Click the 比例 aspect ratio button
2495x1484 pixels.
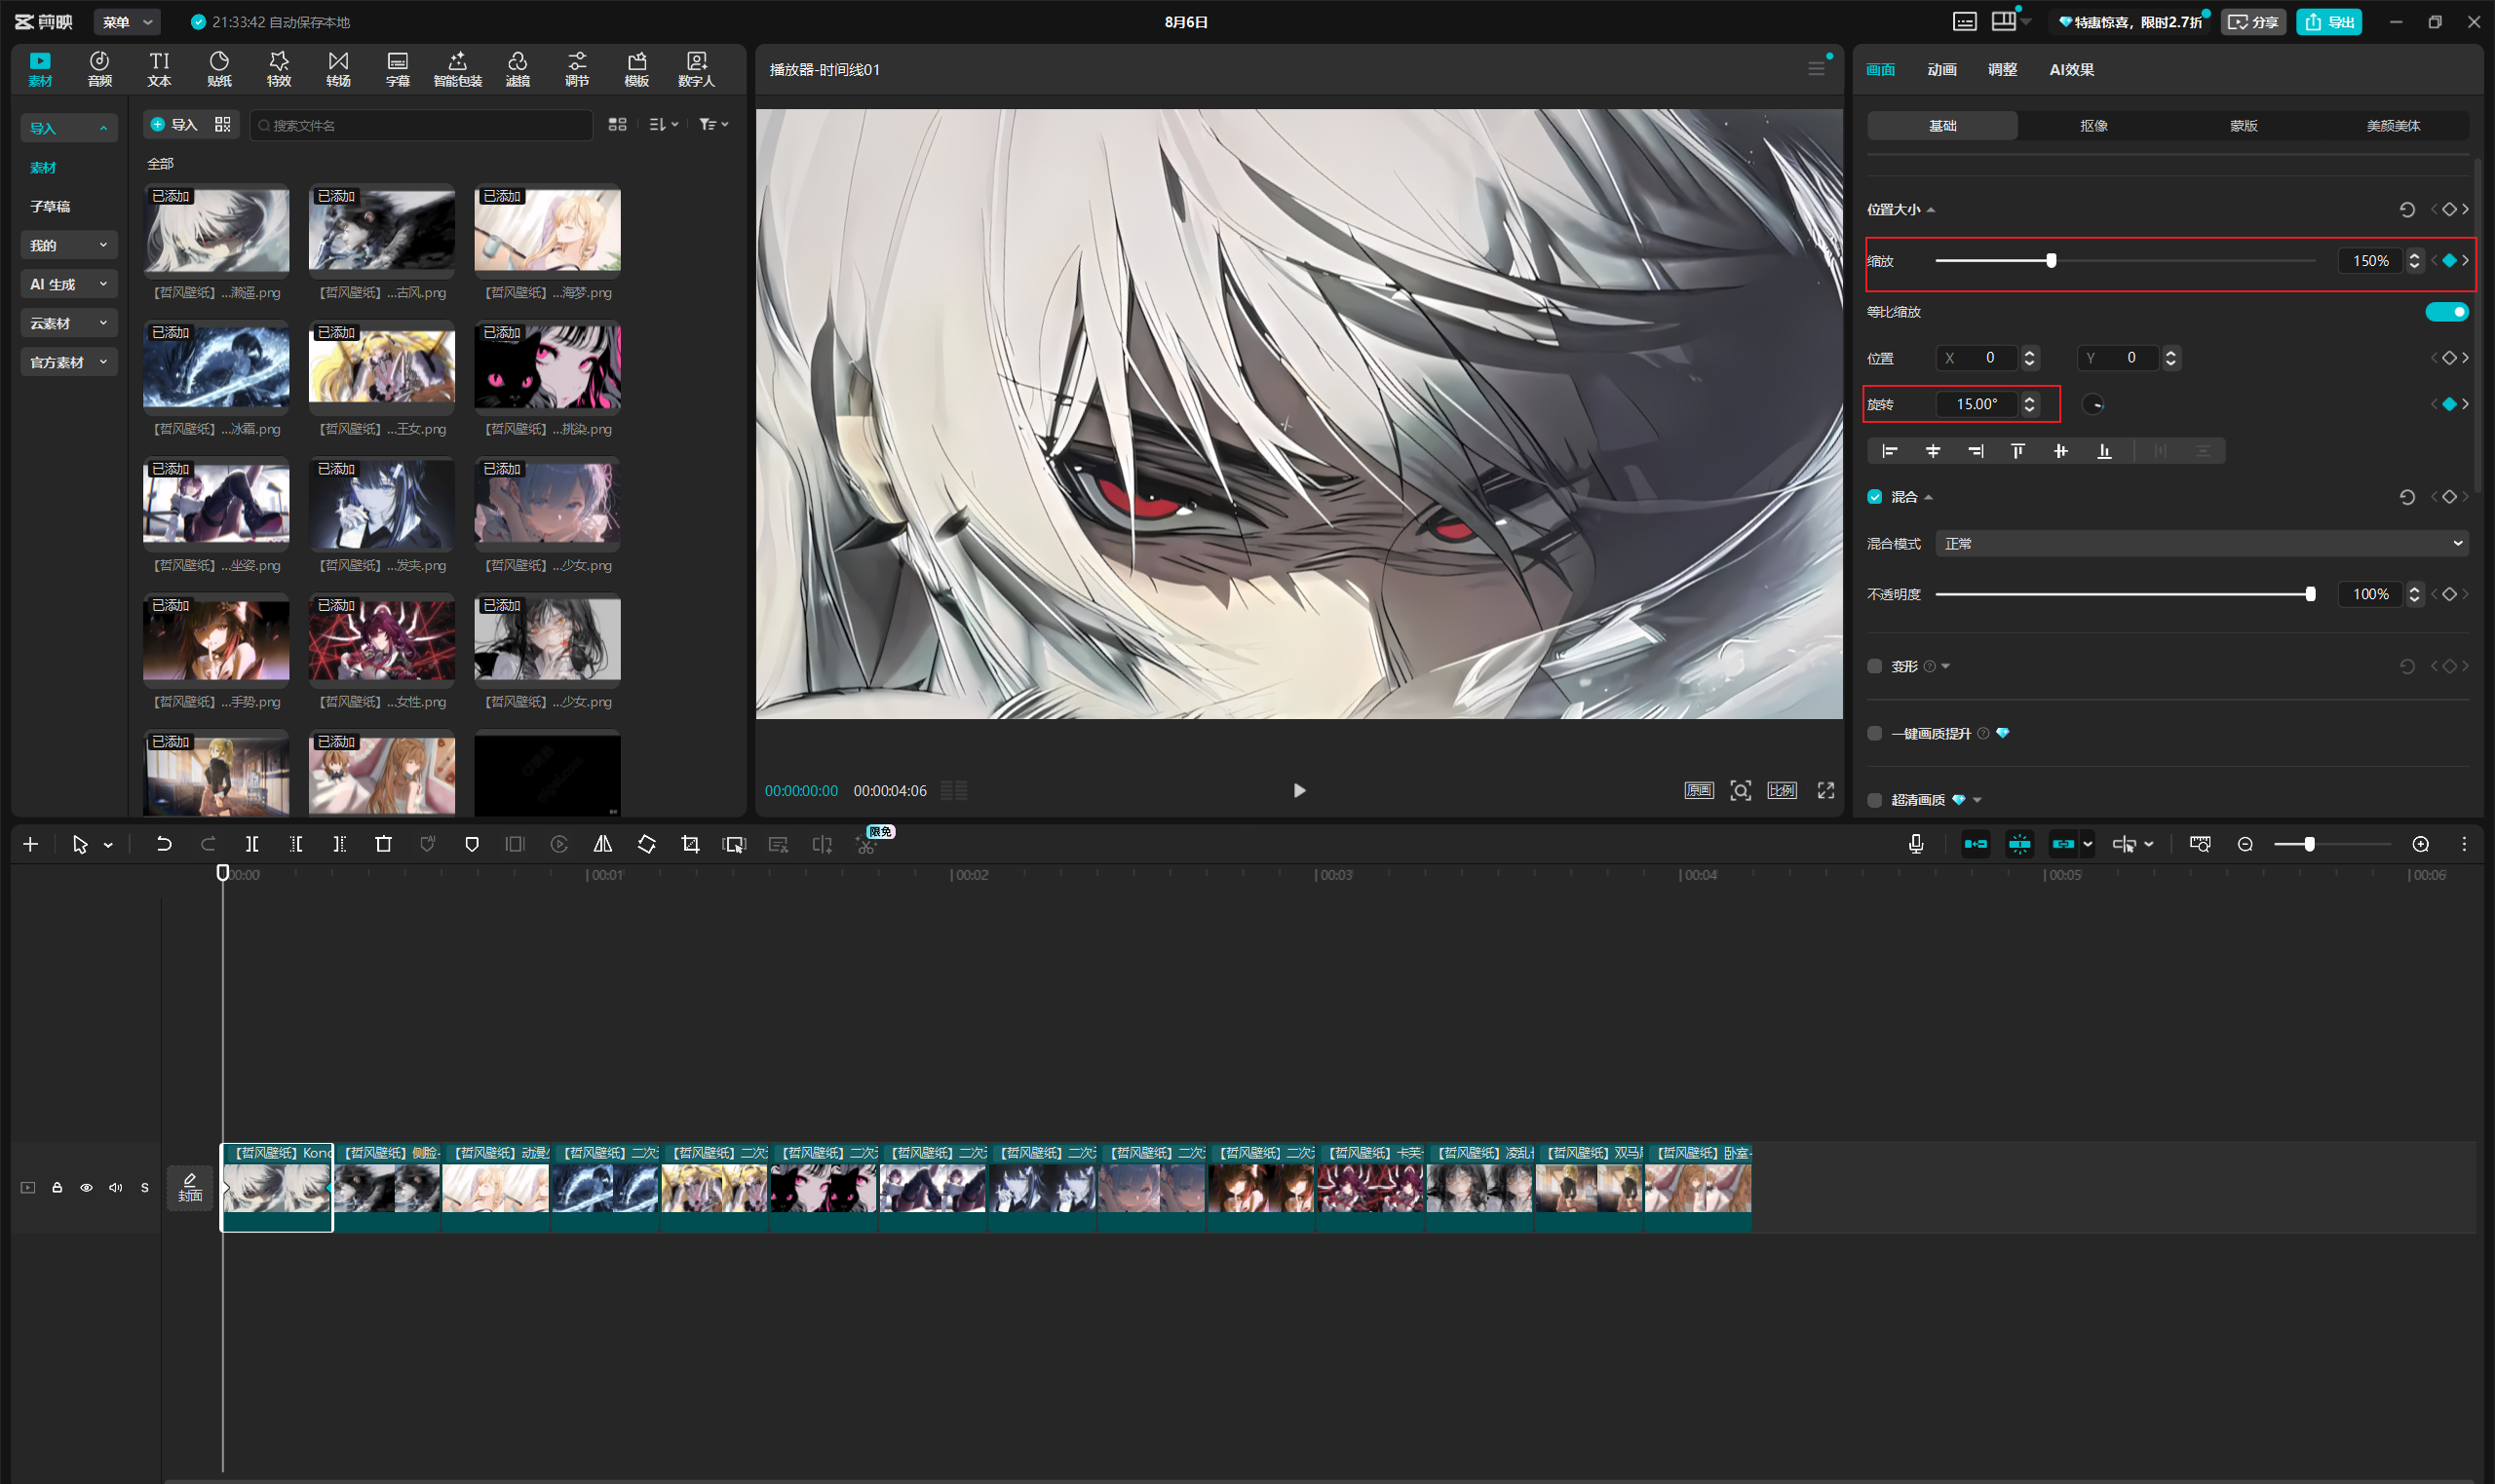click(x=1782, y=790)
